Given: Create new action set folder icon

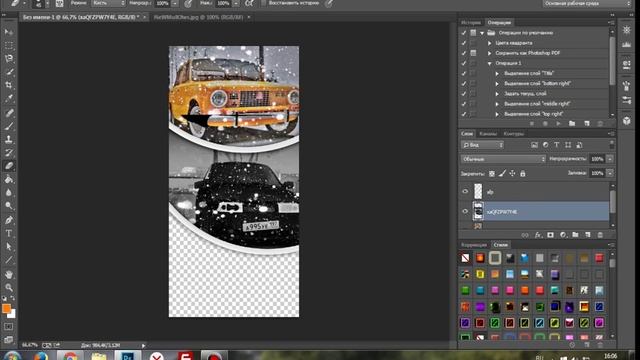Looking at the screenshot, I should click(x=572, y=124).
